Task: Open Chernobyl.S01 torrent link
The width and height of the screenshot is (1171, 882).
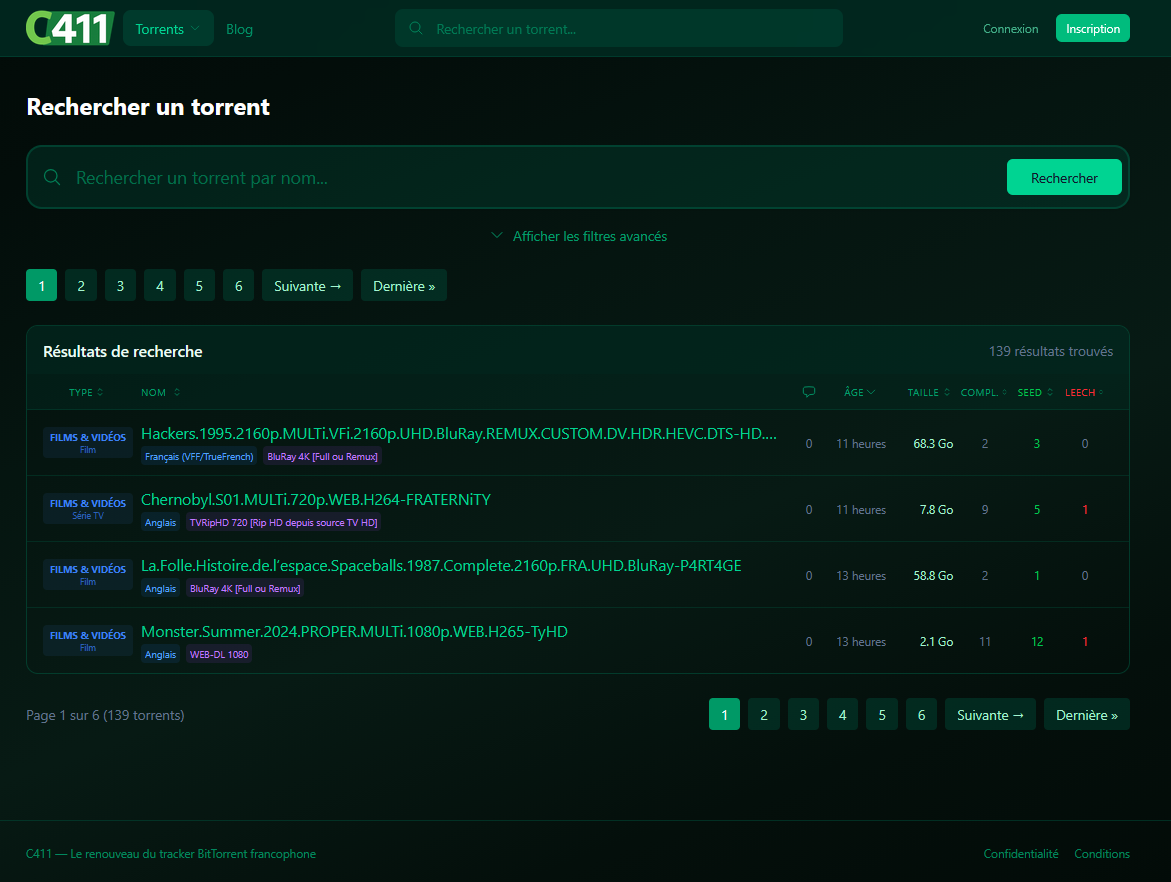Action: pos(316,499)
